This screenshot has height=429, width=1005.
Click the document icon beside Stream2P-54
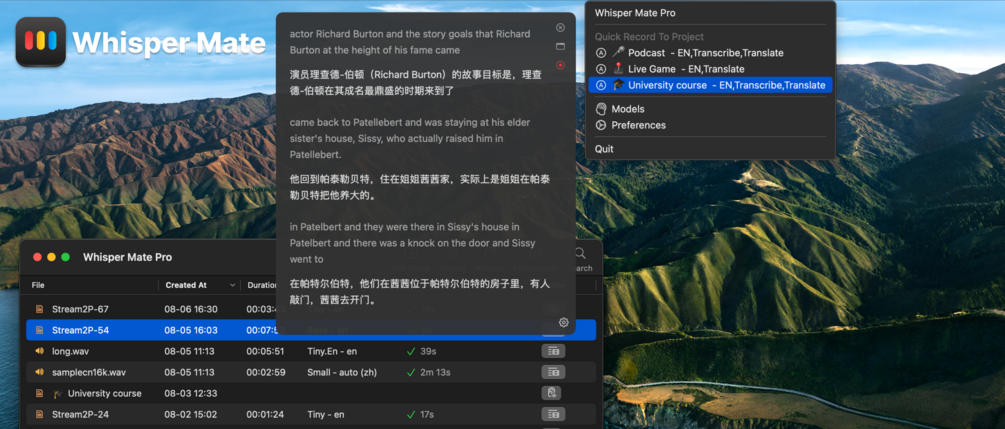40,330
